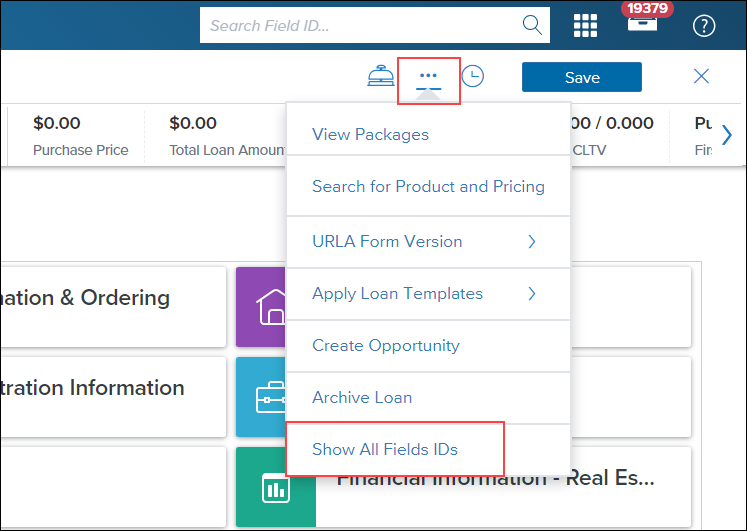Close the loan with the X icon

(701, 76)
